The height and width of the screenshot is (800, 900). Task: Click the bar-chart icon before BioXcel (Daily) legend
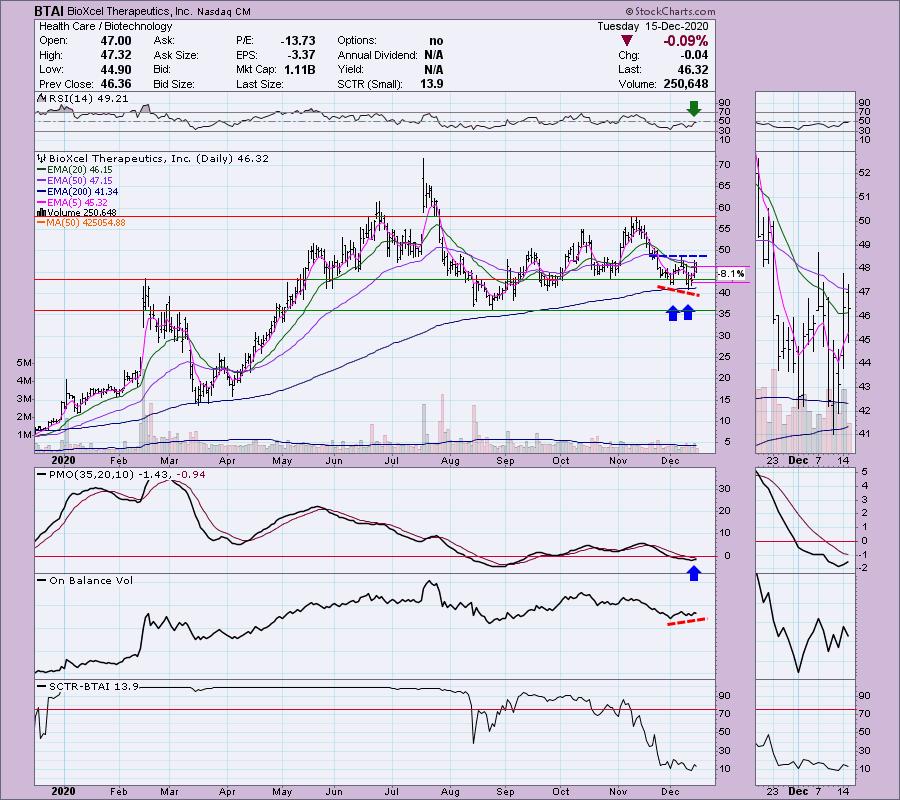(42, 158)
